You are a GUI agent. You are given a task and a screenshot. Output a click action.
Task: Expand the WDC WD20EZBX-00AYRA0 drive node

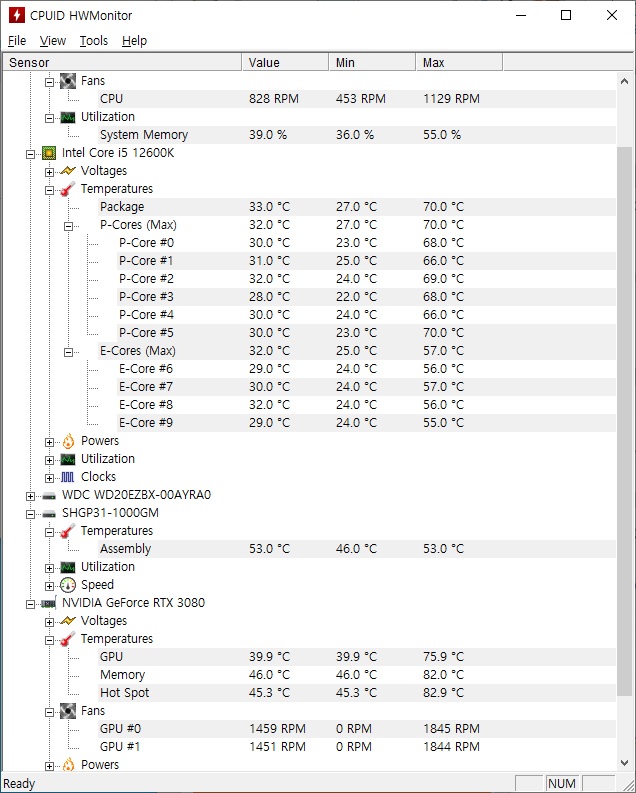click(x=30, y=496)
